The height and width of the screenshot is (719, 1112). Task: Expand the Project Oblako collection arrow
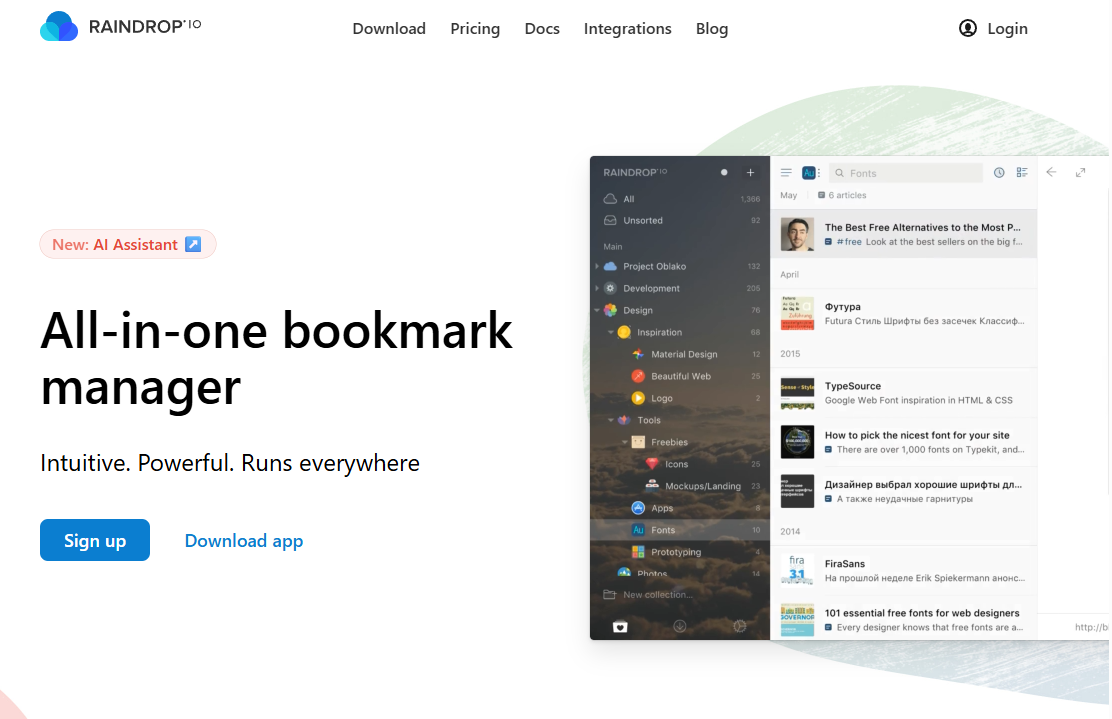(x=596, y=267)
